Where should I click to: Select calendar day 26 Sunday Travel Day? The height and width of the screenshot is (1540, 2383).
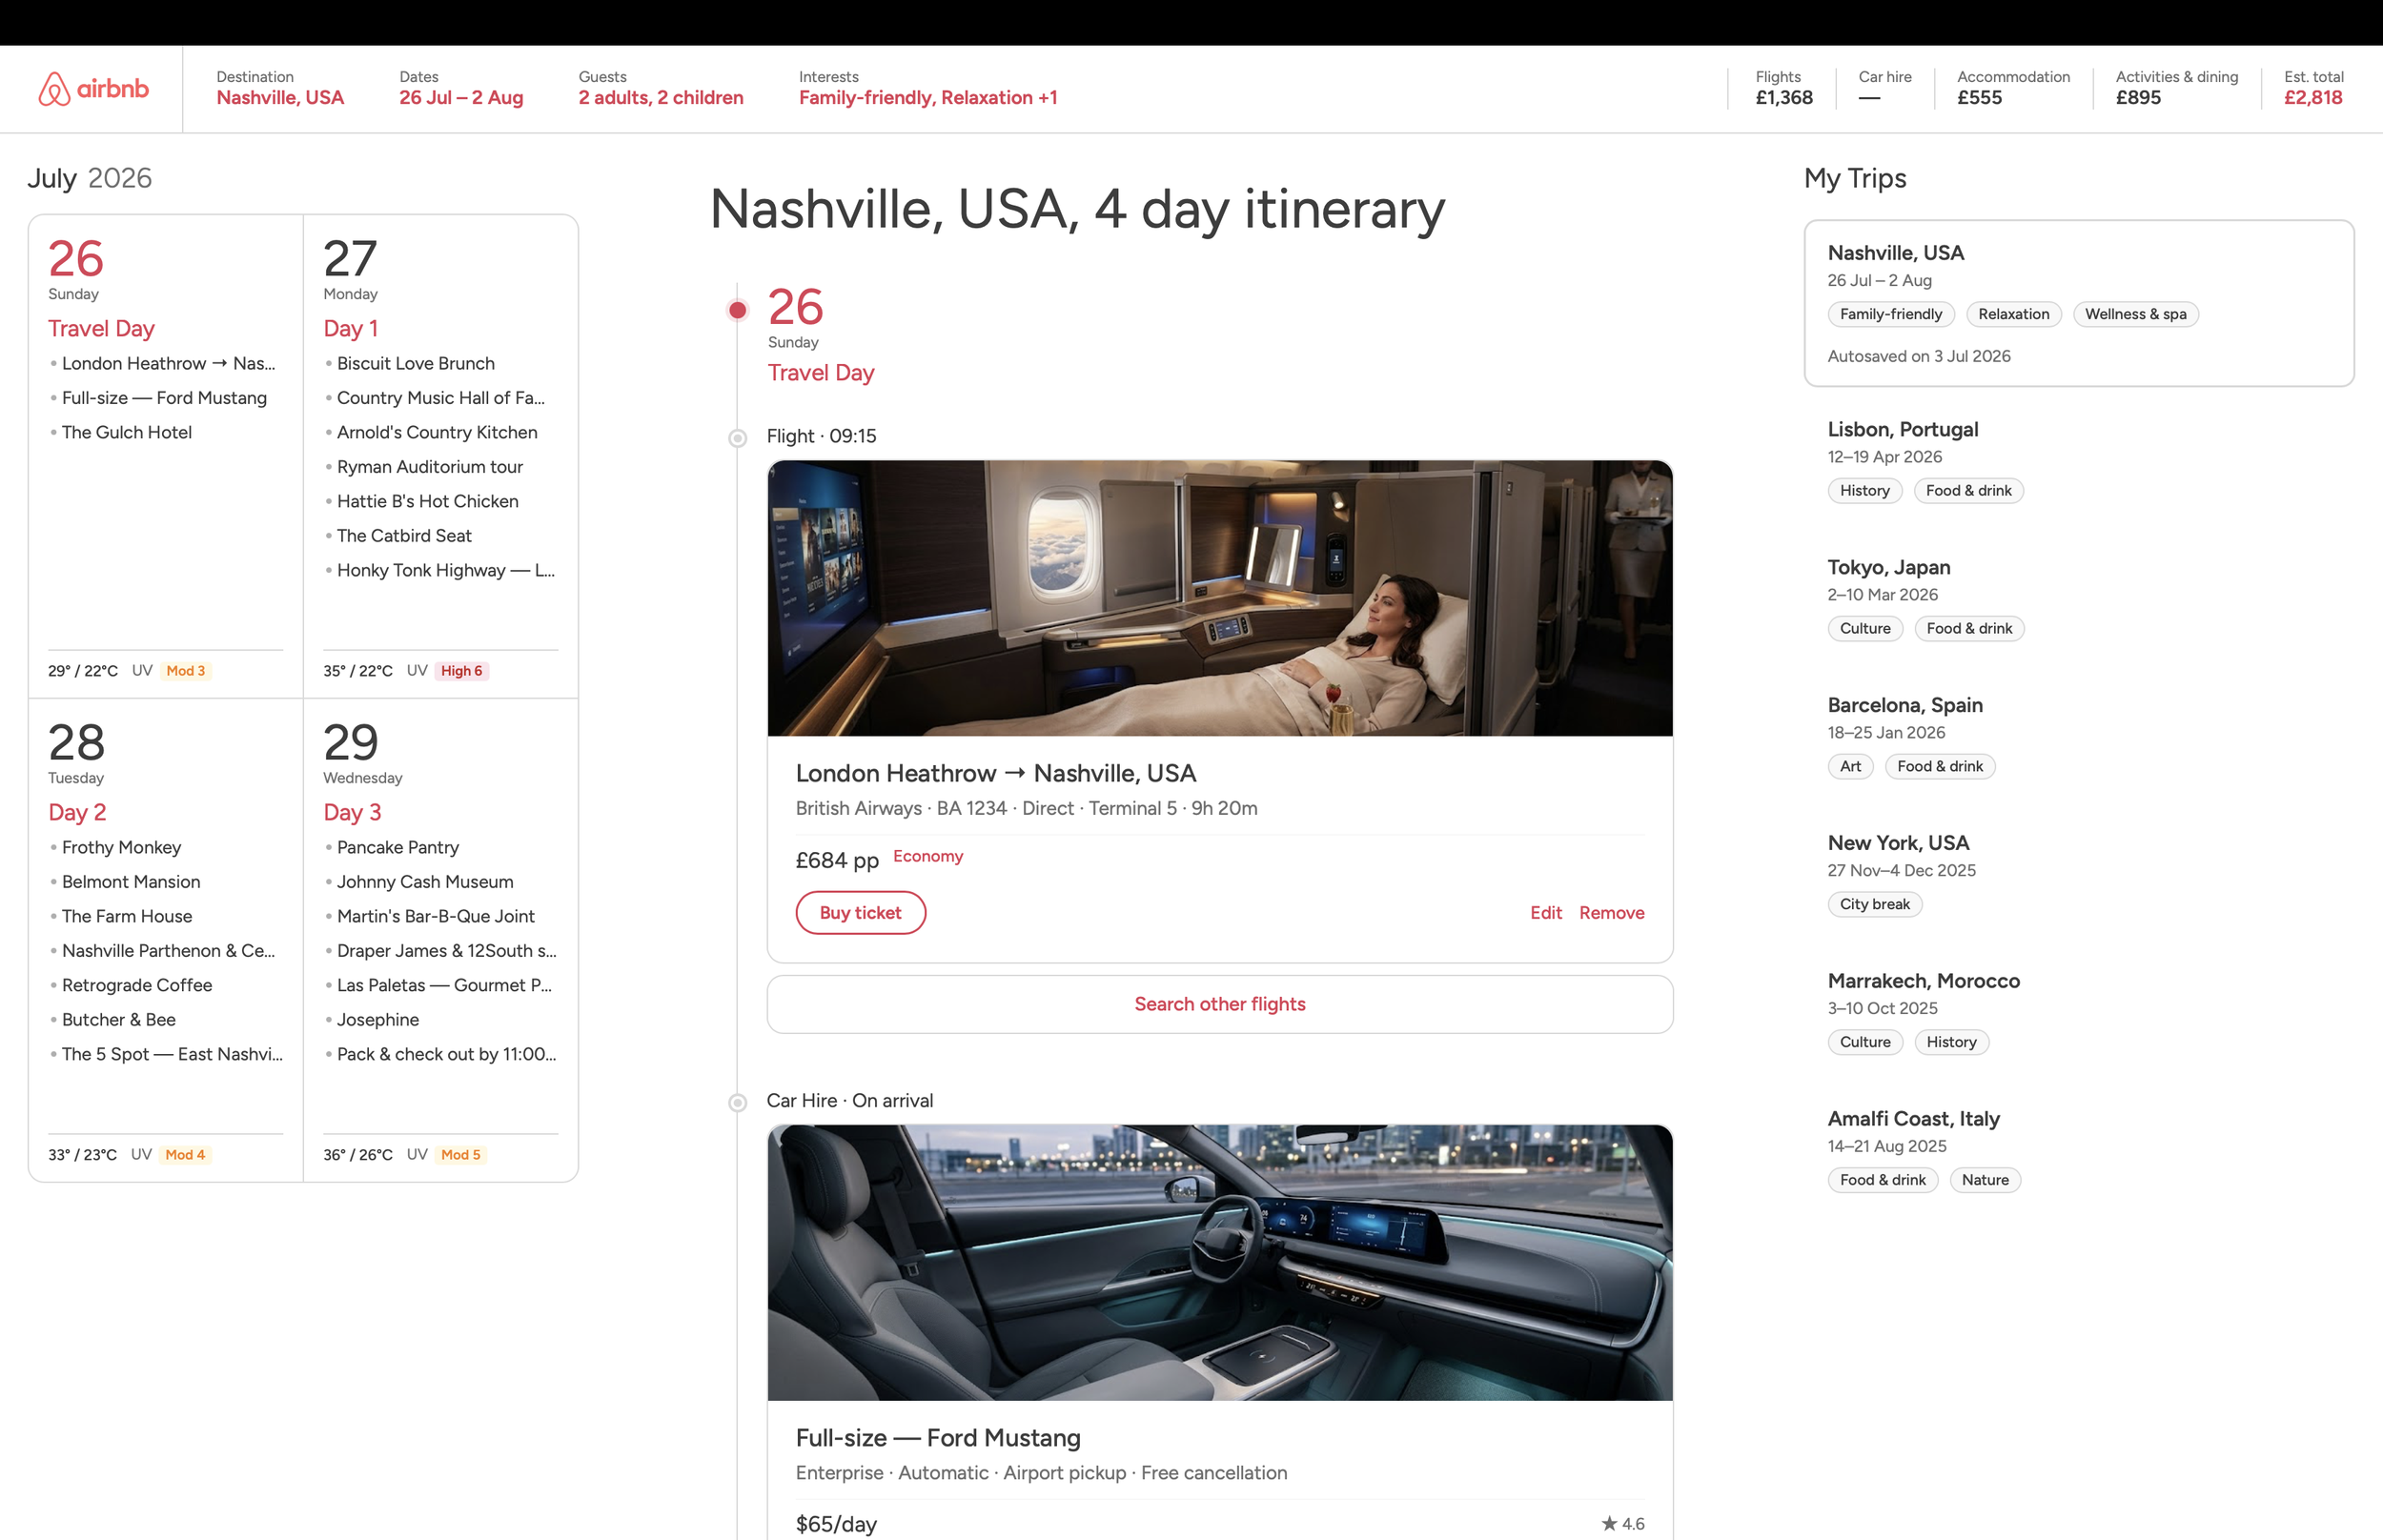[166, 456]
